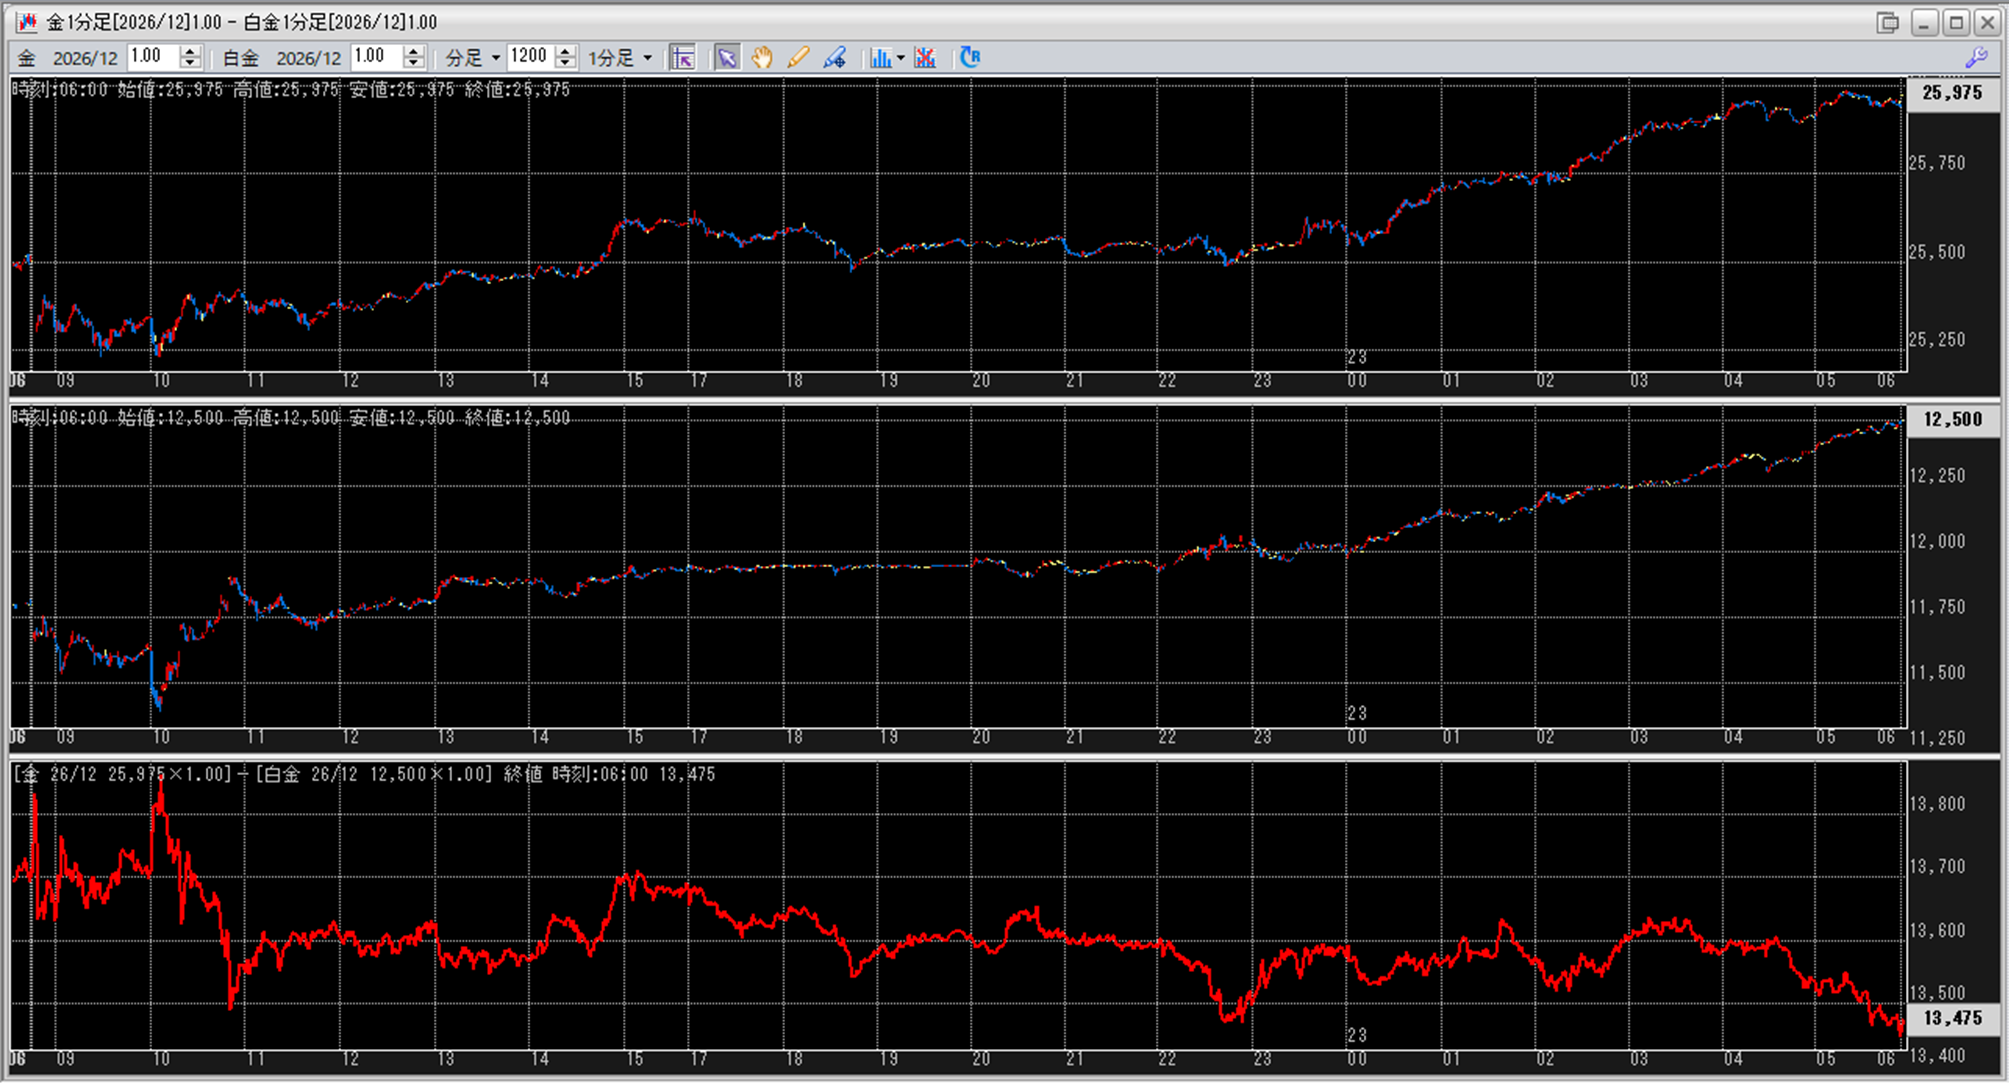The width and height of the screenshot is (2009, 1084).
Task: Click the window layout icon in title bar
Action: click(x=1887, y=22)
